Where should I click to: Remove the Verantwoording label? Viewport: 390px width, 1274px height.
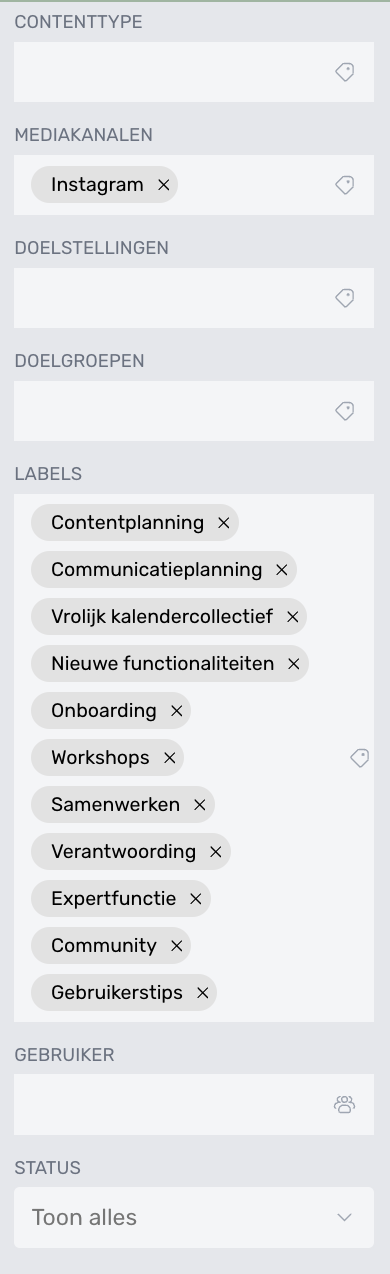point(215,852)
